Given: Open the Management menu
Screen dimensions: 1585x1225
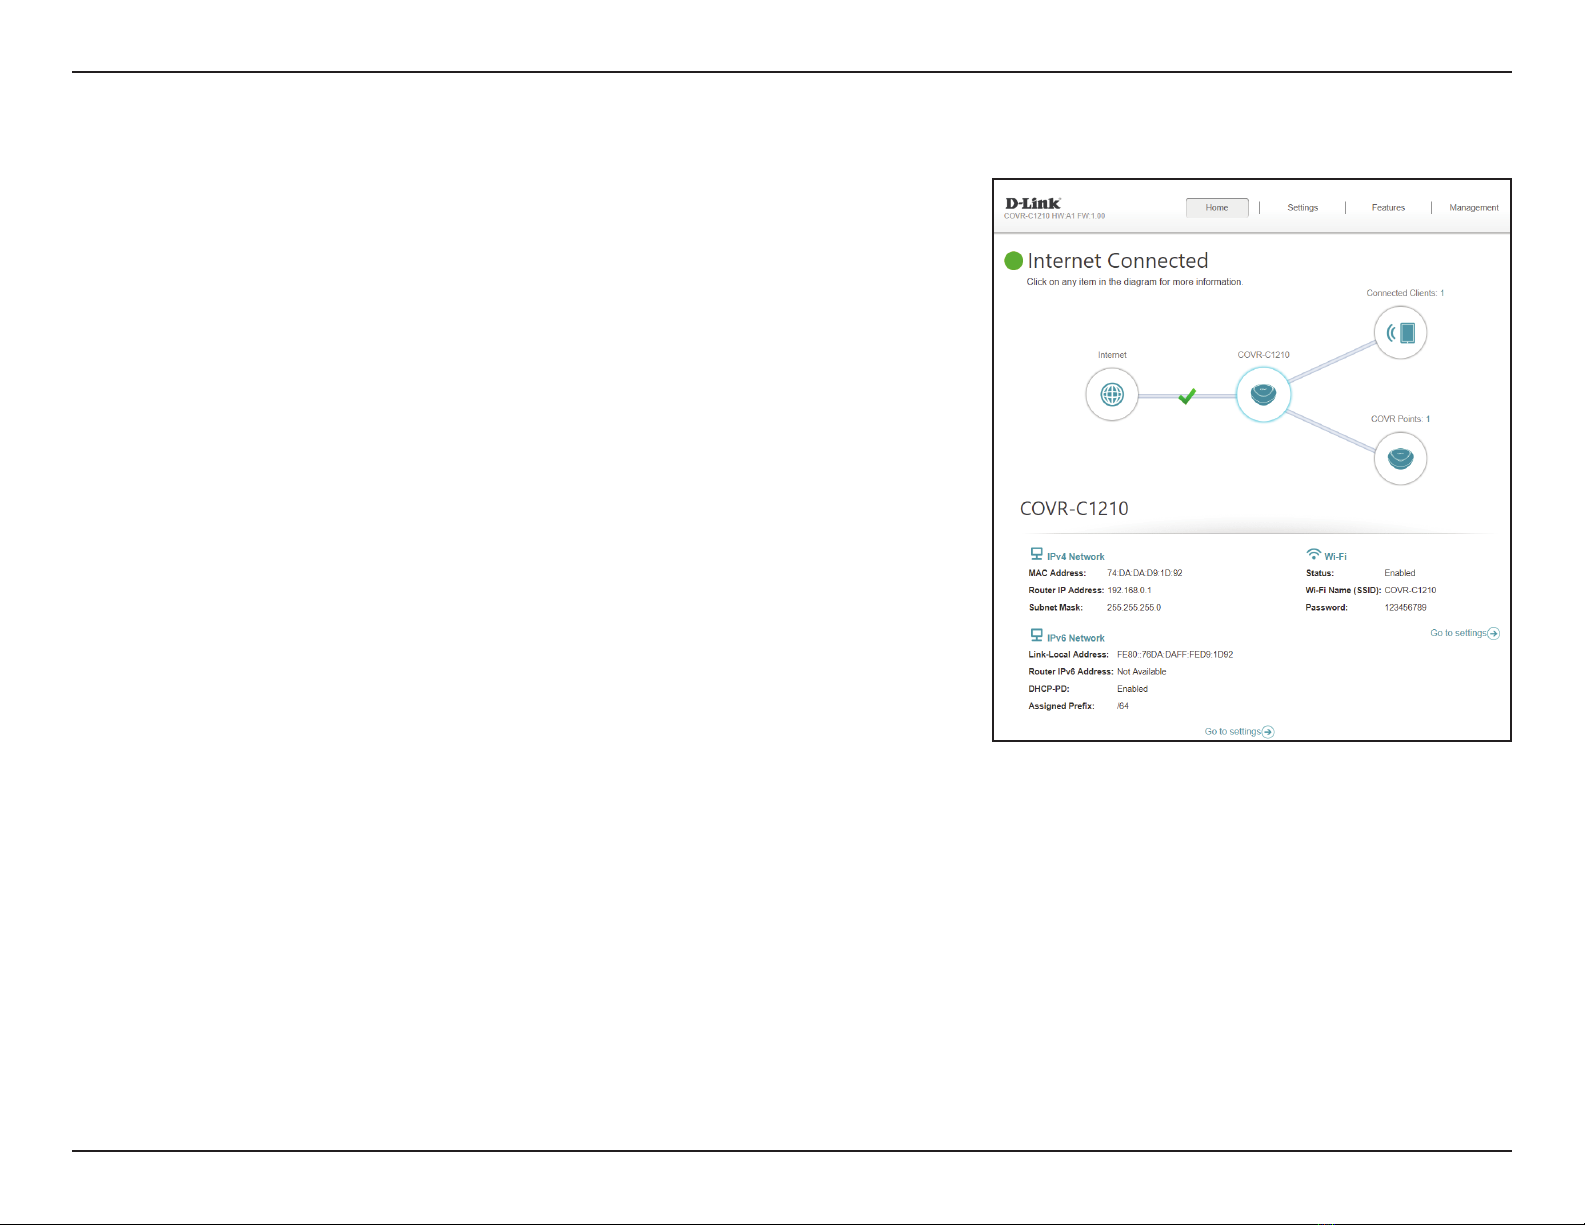Looking at the screenshot, I should pos(1474,208).
